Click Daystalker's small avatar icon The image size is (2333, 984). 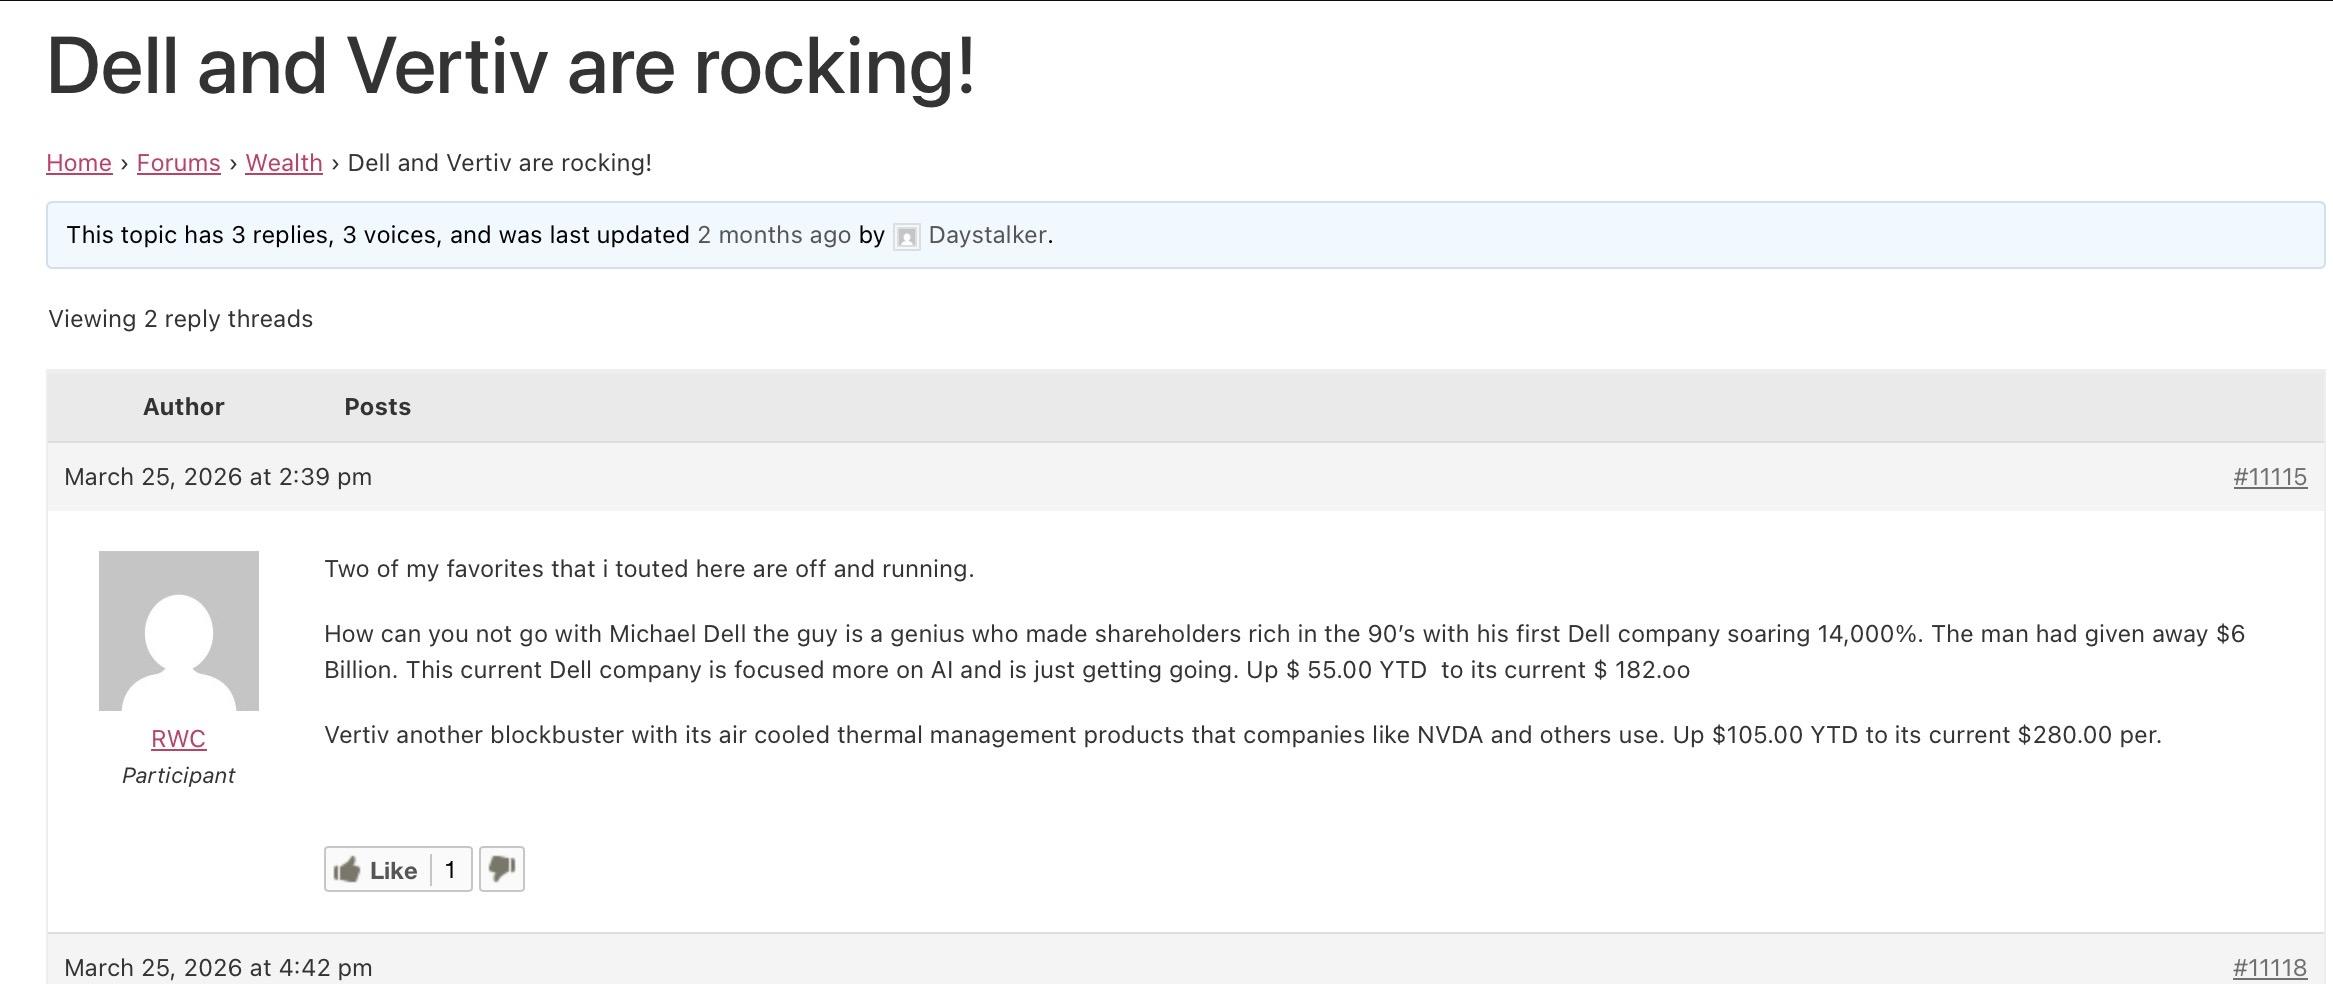907,237
